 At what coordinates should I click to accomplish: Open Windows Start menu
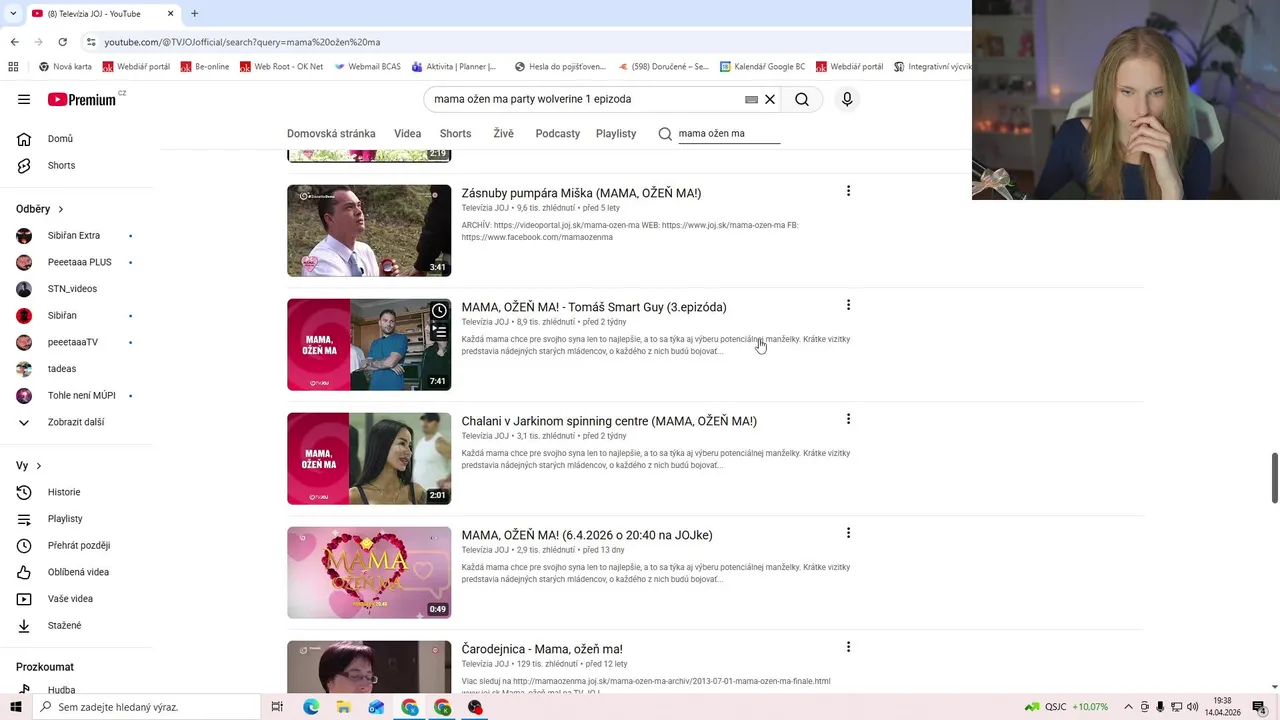tap(15, 707)
